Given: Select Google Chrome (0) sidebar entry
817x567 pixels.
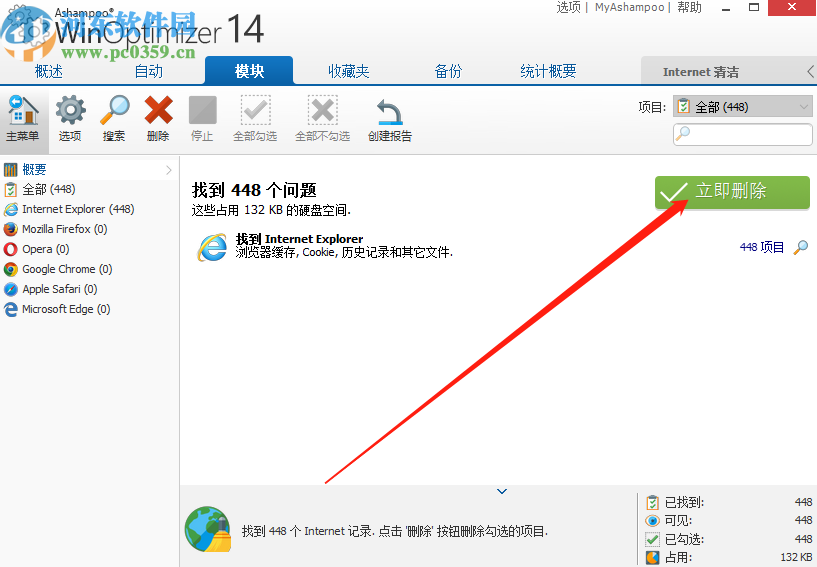Looking at the screenshot, I should click(58, 269).
